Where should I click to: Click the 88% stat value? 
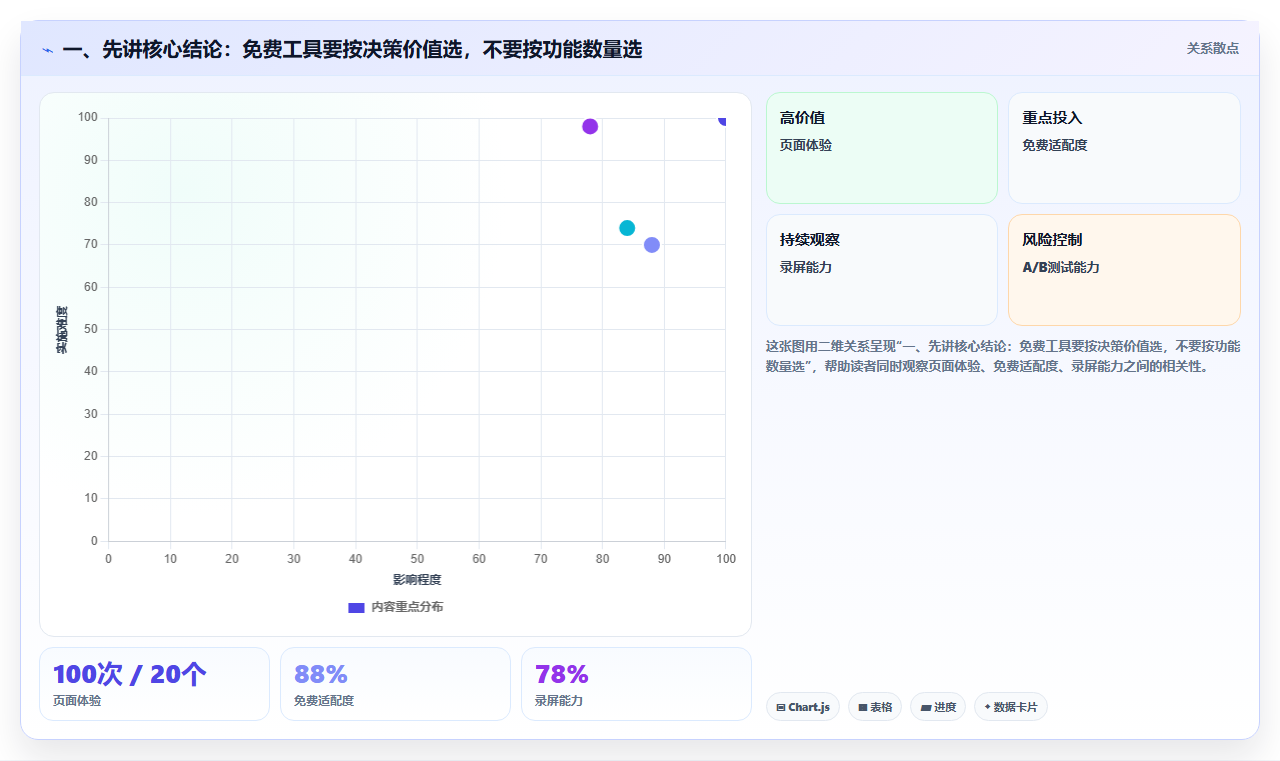click(x=321, y=675)
